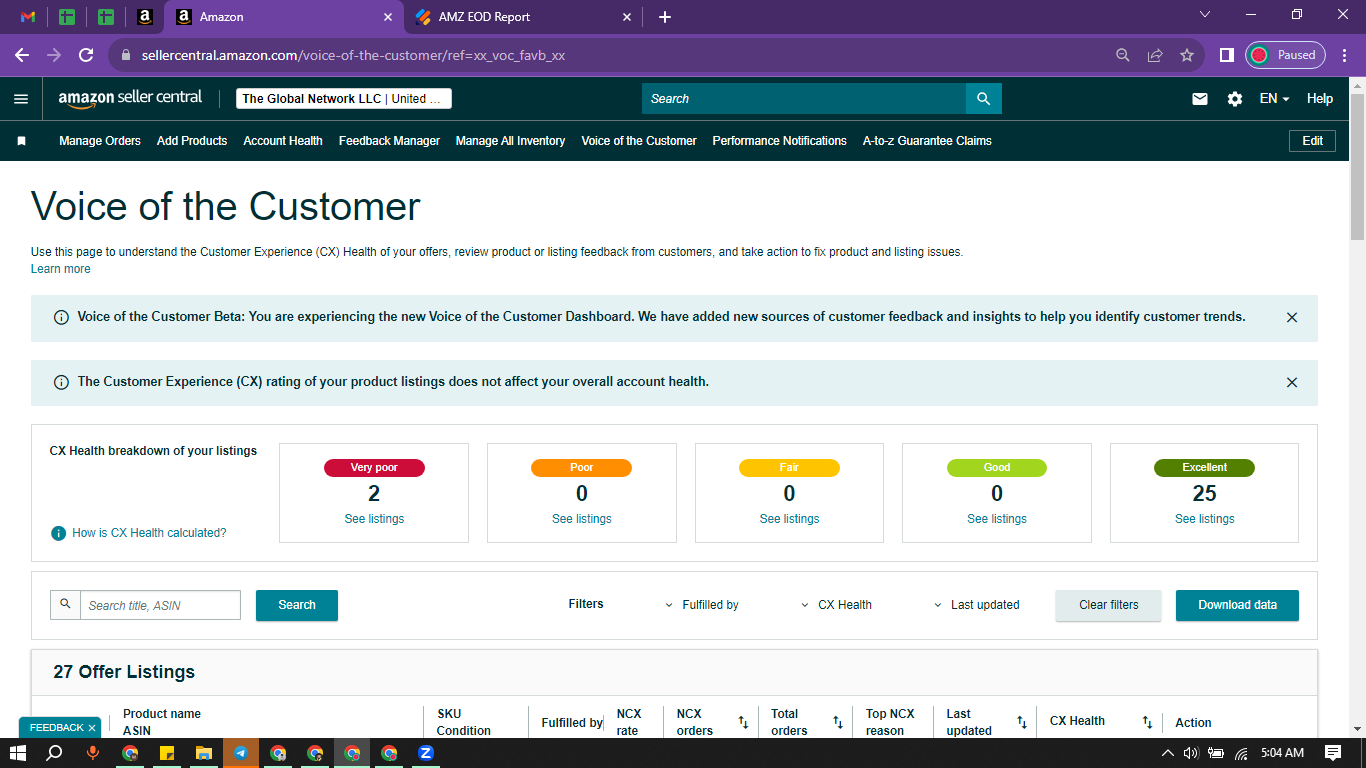See listings under Poor
Screen dimensions: 1366x768
[582, 519]
